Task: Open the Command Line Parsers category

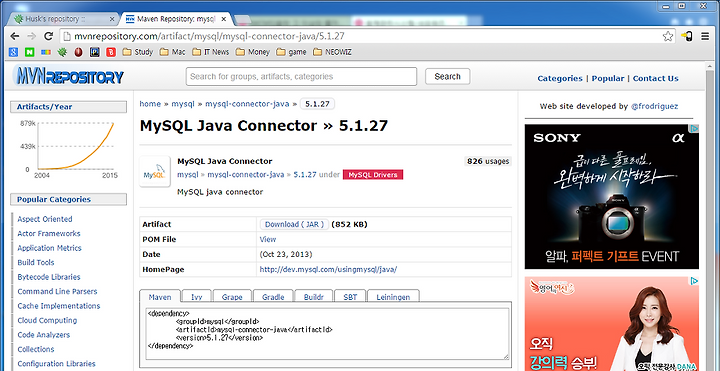Action: [57, 291]
